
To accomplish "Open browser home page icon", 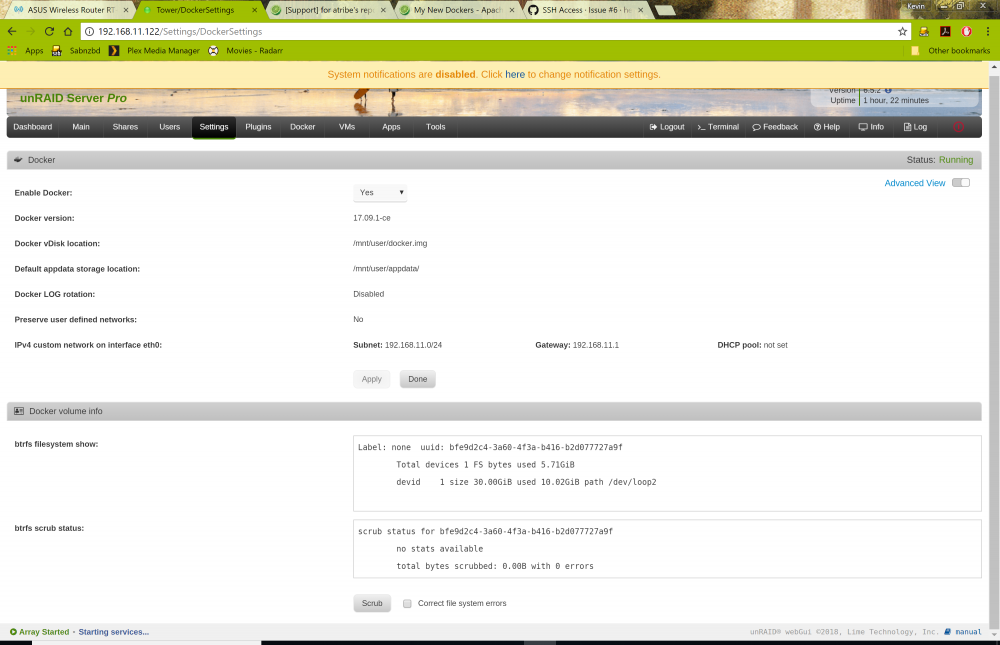I will tap(68, 31).
